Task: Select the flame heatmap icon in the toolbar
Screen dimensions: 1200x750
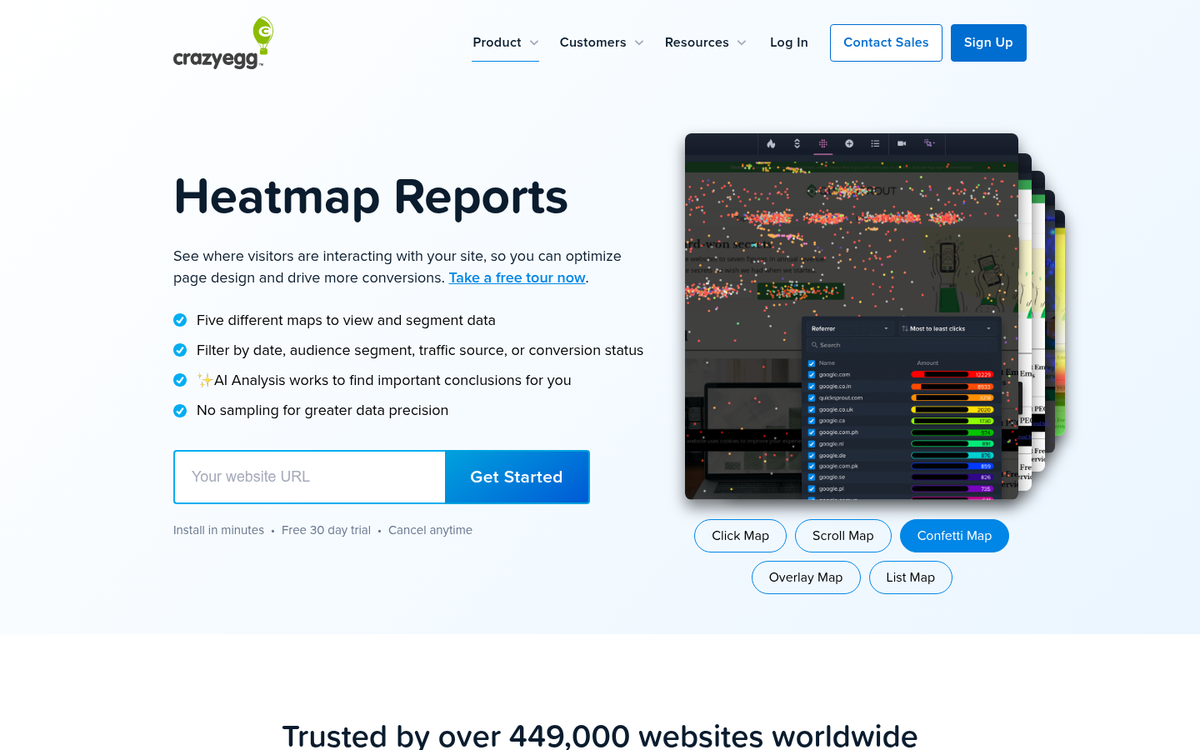Action: pyautogui.click(x=770, y=143)
